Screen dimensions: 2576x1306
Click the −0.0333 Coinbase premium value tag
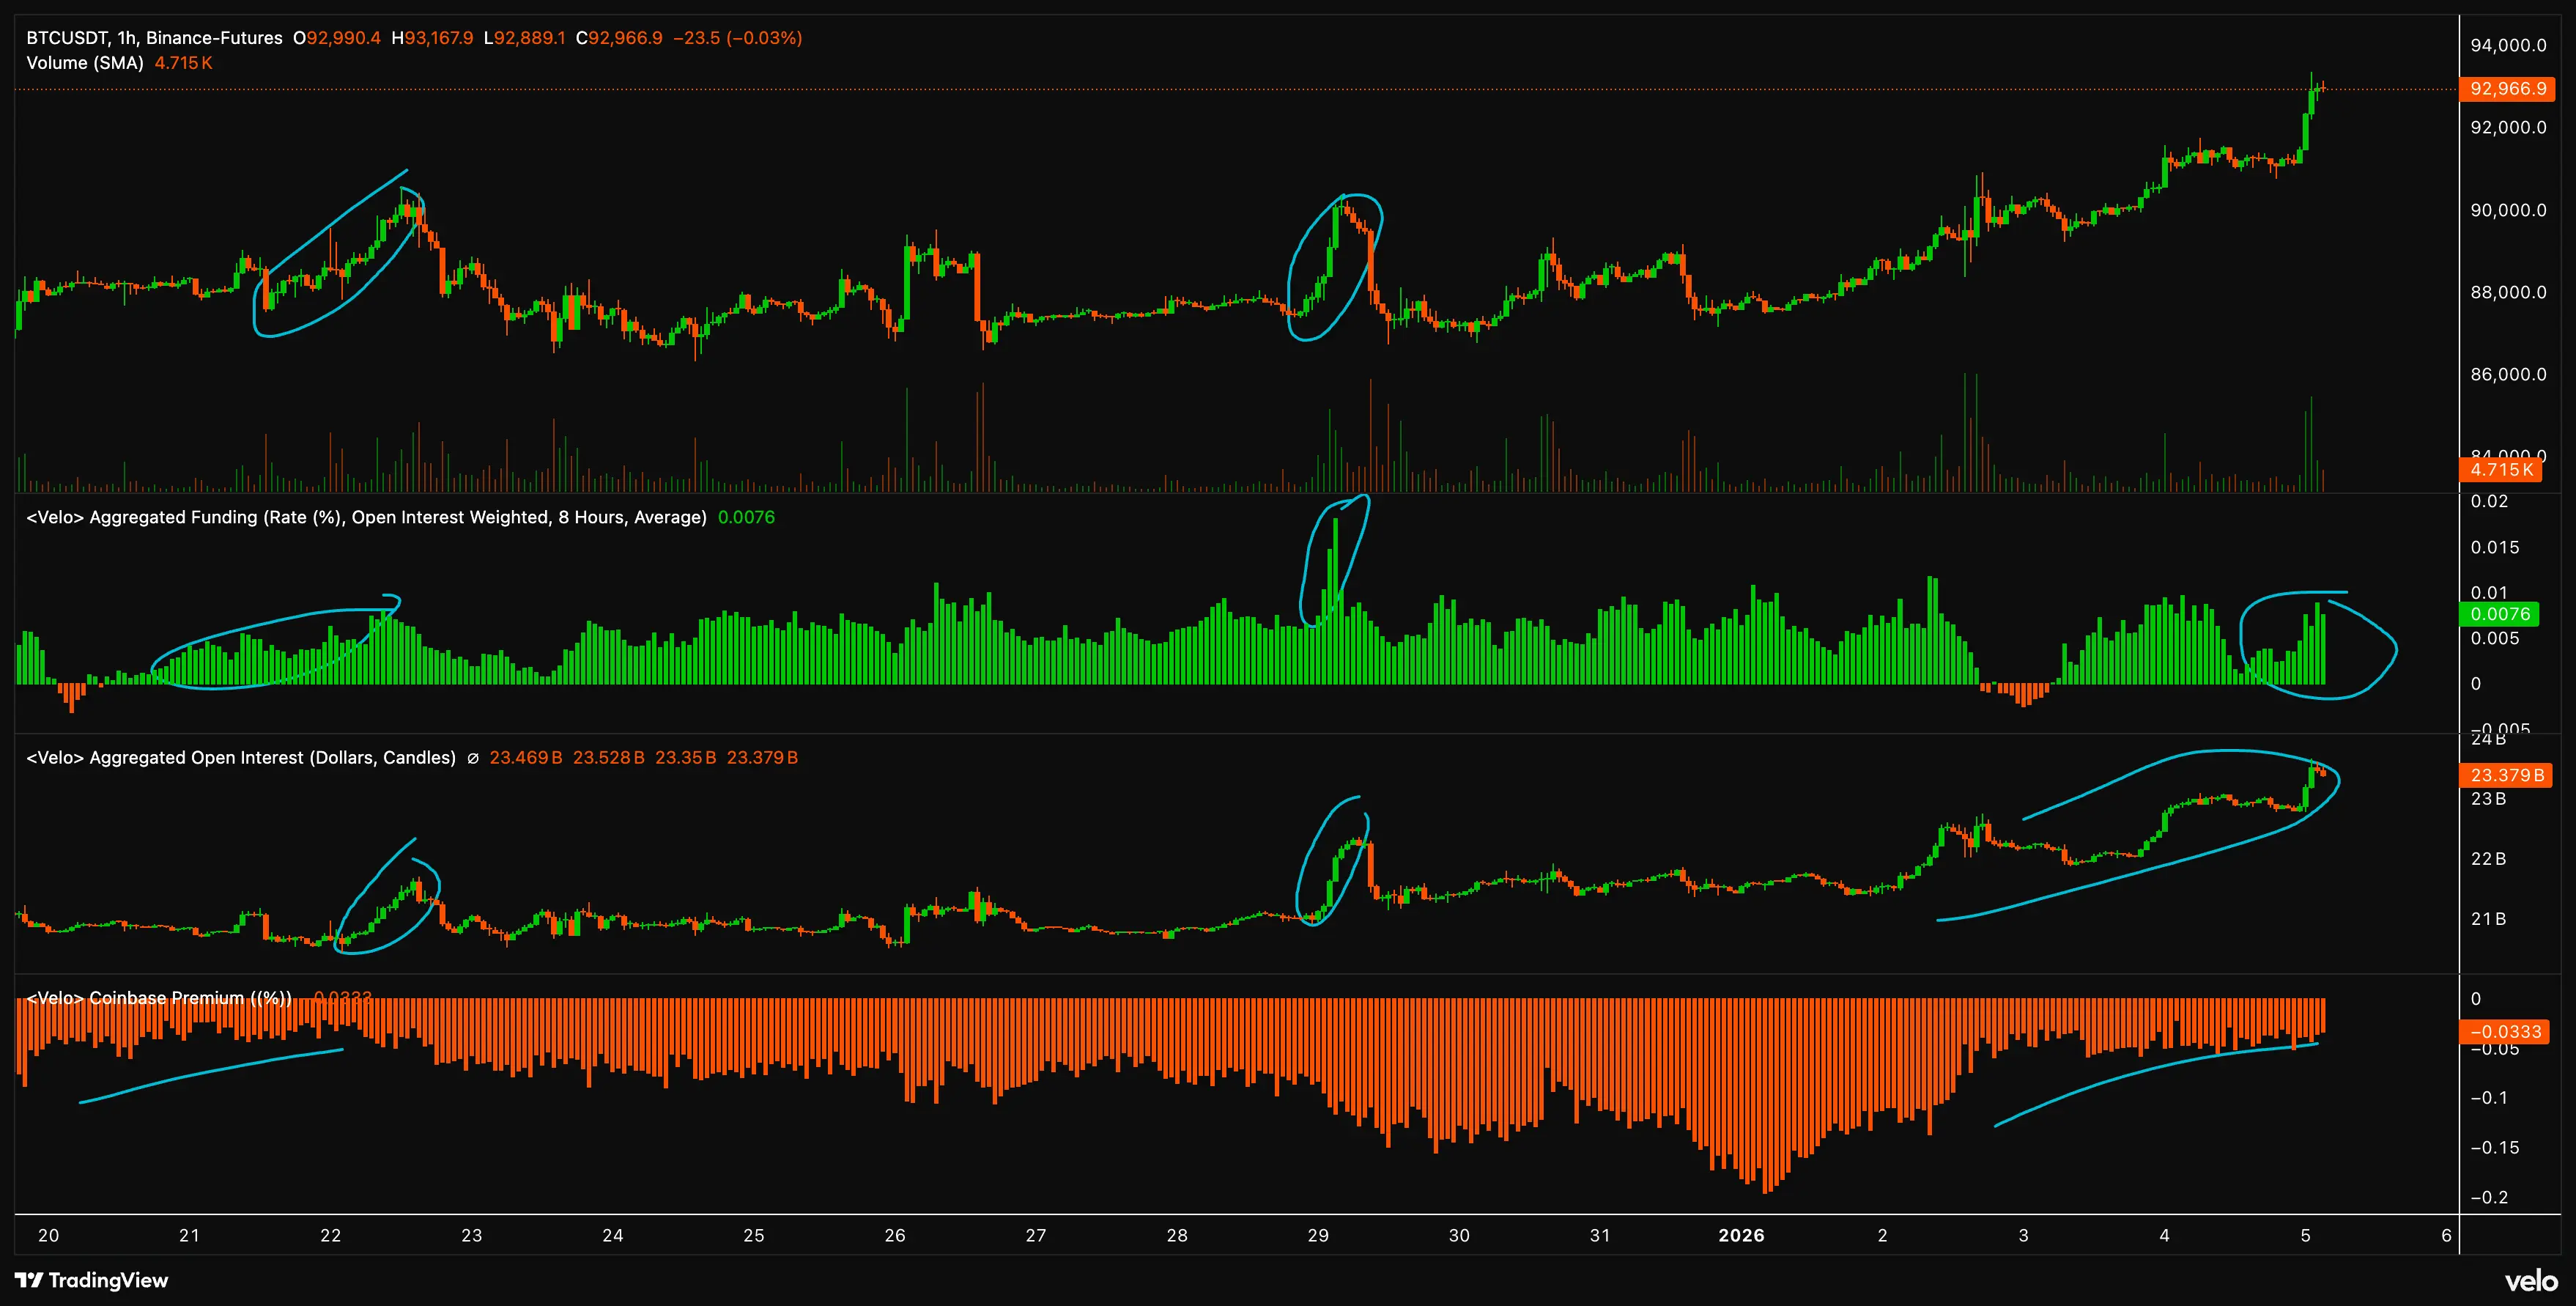pos(2504,1031)
